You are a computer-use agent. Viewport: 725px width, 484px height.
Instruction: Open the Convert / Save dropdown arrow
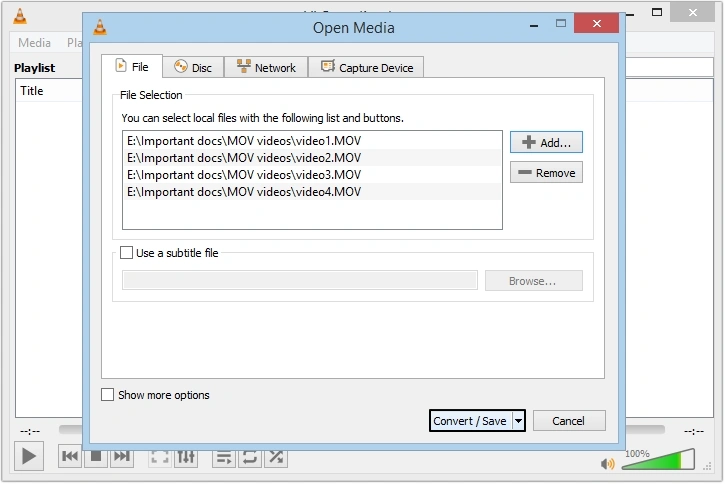tap(519, 421)
